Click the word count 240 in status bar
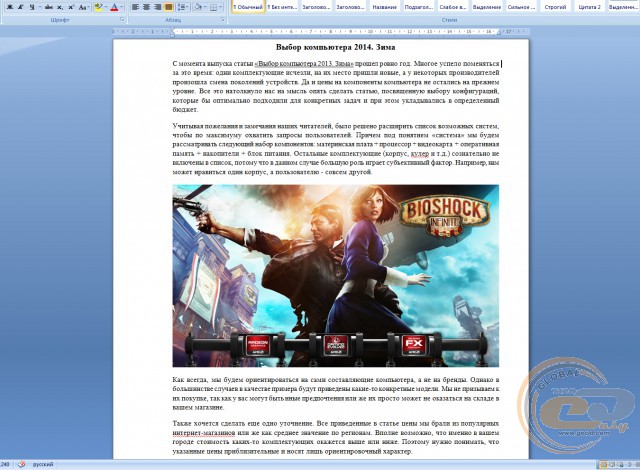This screenshot has height=470, width=640. click(5, 464)
